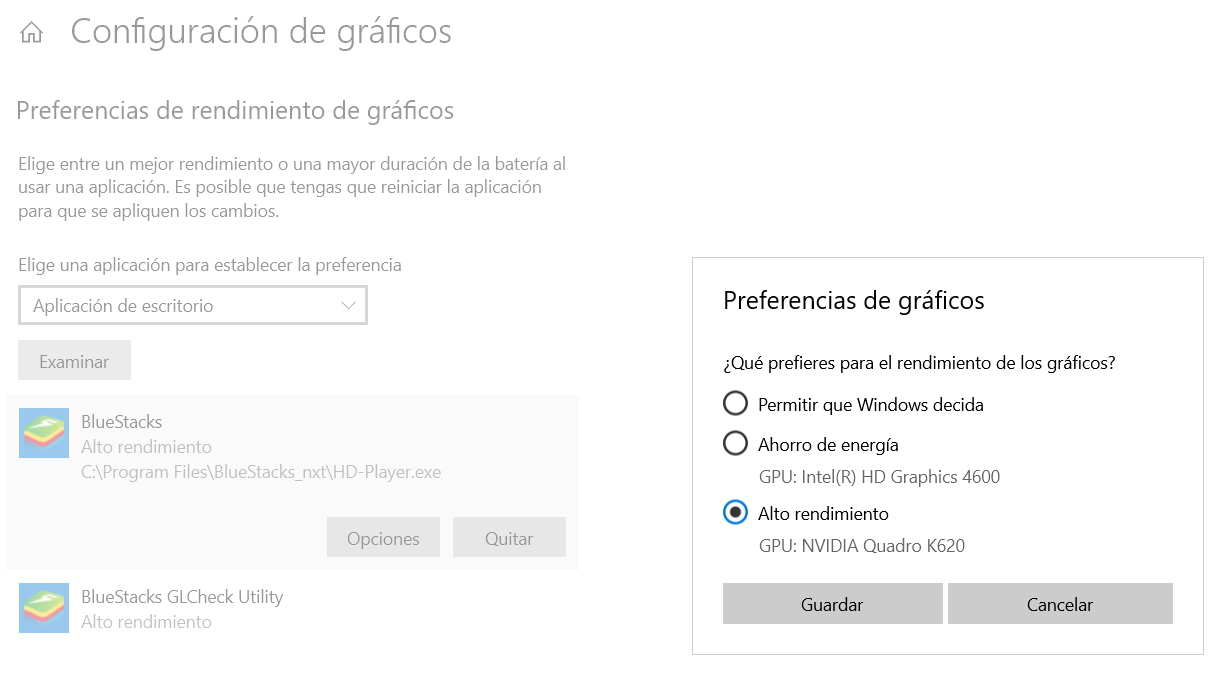This screenshot has height=673, width=1223.
Task: Open Opciones for BlueStacks
Action: coord(383,537)
